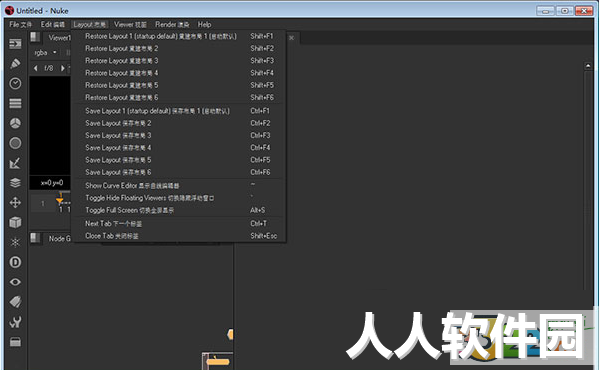
Task: Choose Save Layout 4
Action: pos(179,148)
